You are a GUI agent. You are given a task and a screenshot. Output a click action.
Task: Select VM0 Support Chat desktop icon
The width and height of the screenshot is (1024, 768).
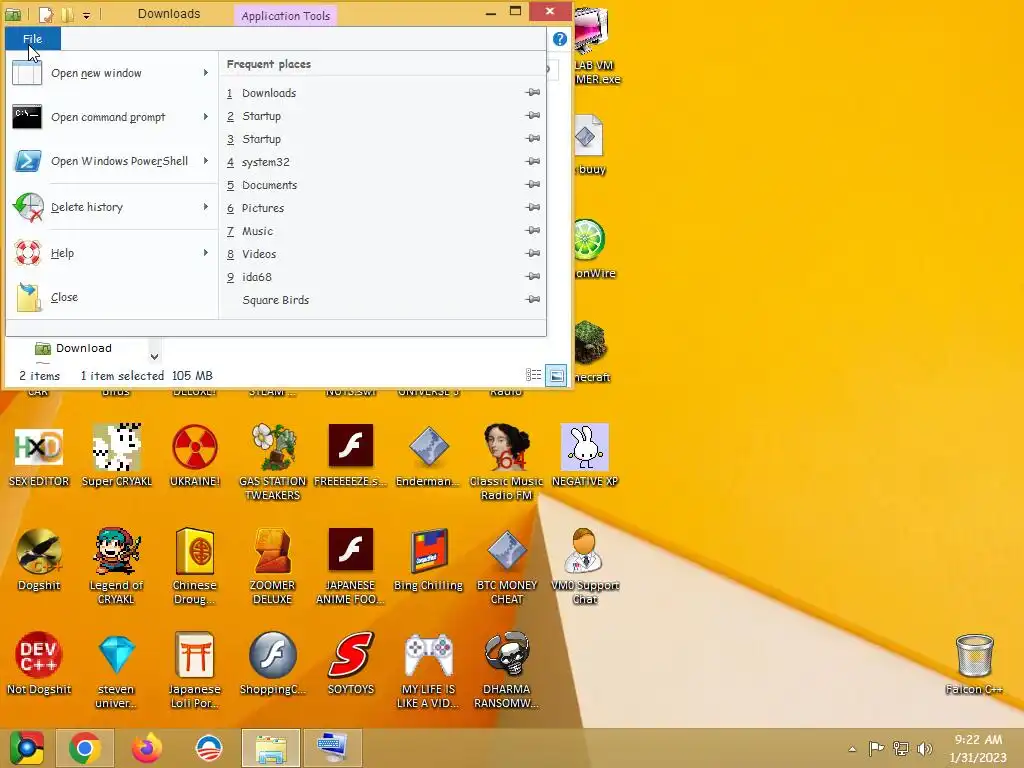(584, 566)
